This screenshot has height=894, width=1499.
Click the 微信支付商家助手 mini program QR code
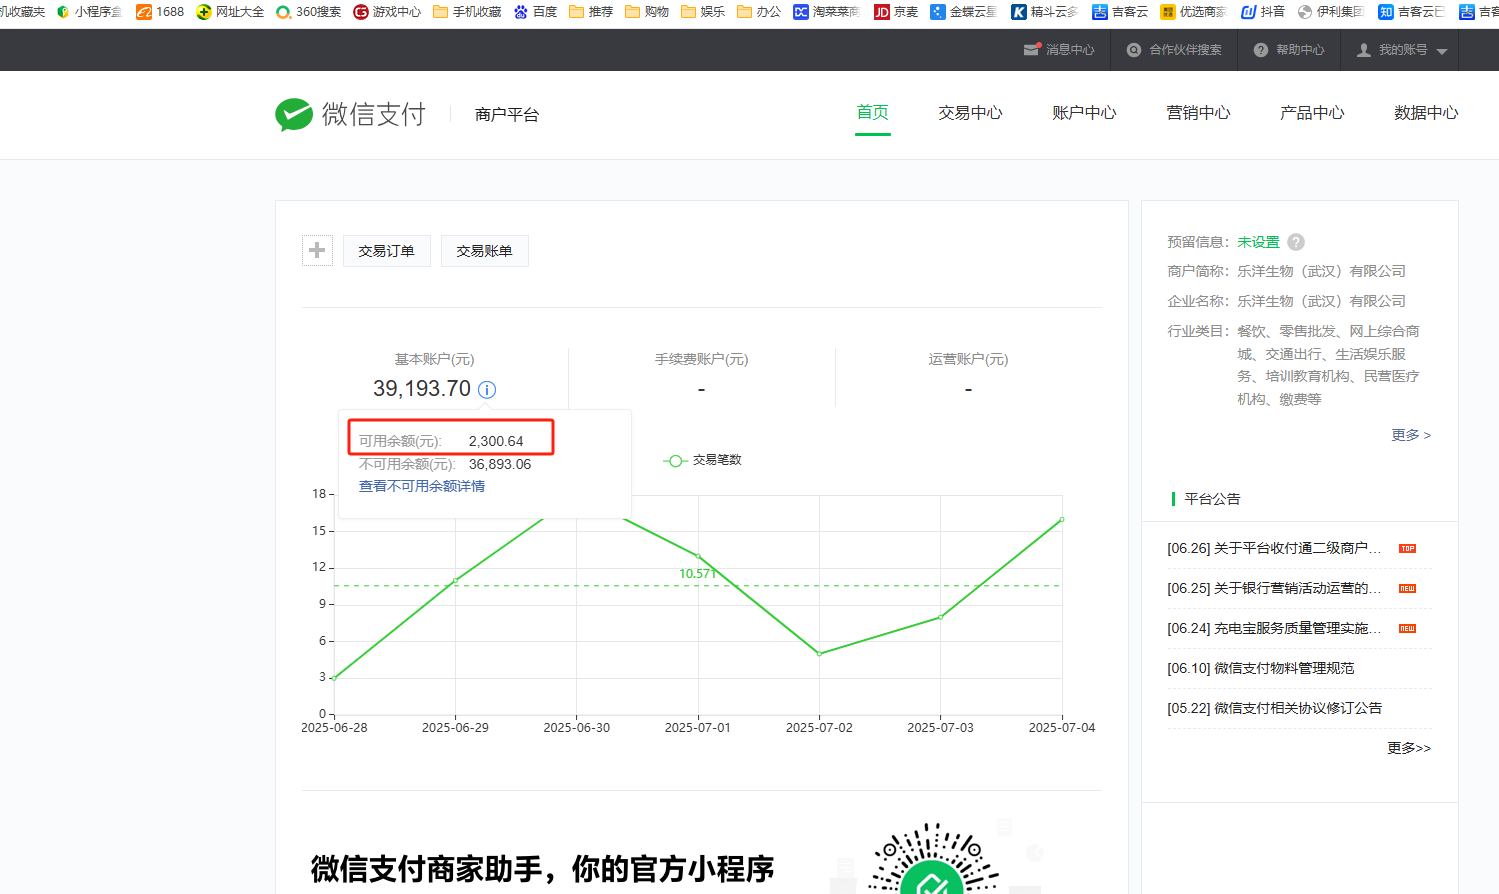pyautogui.click(x=932, y=858)
